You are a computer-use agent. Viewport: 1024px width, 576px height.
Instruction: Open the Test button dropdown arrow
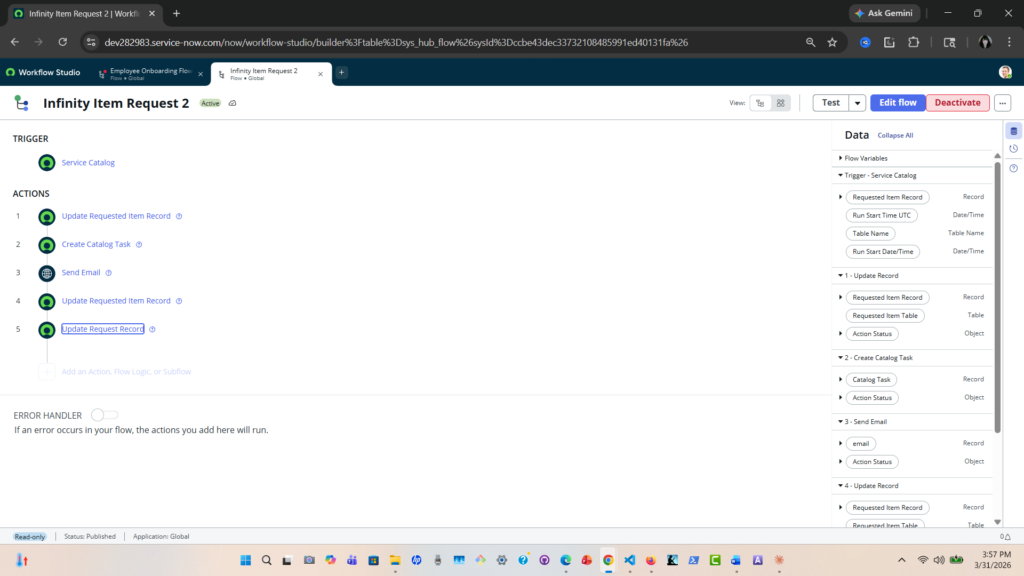[857, 103]
